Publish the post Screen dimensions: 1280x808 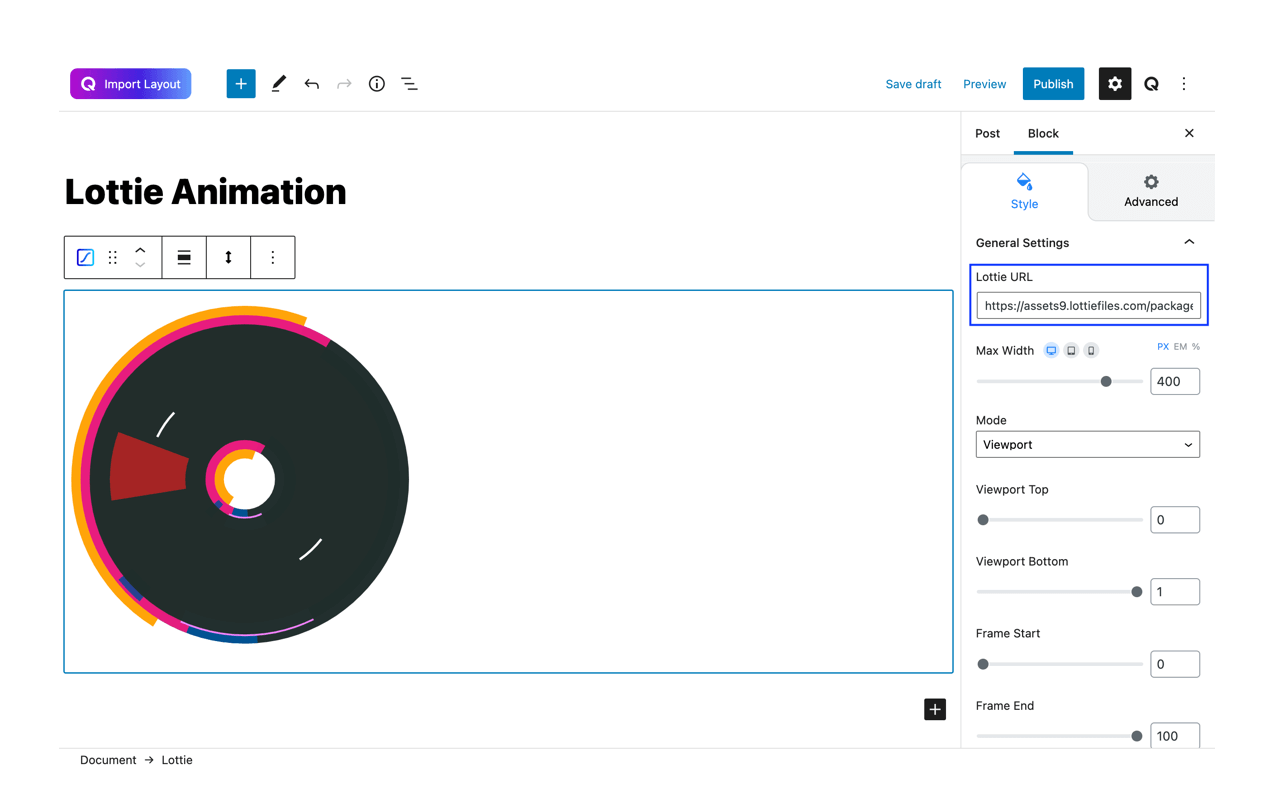pos(1053,84)
